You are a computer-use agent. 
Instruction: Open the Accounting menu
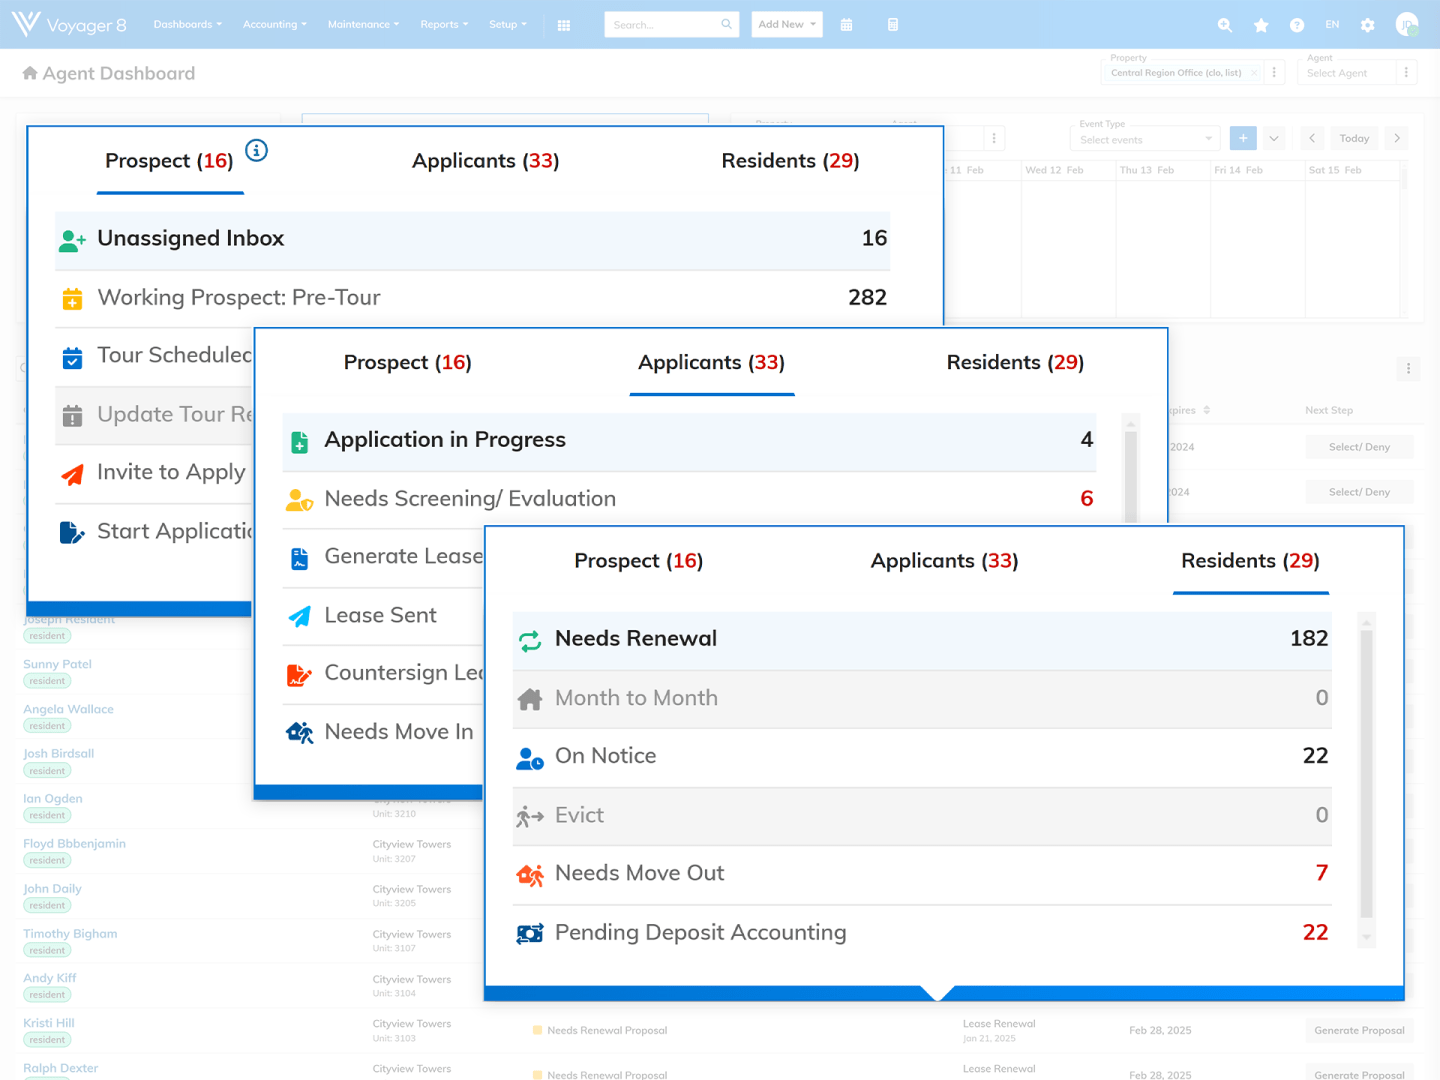274,25
